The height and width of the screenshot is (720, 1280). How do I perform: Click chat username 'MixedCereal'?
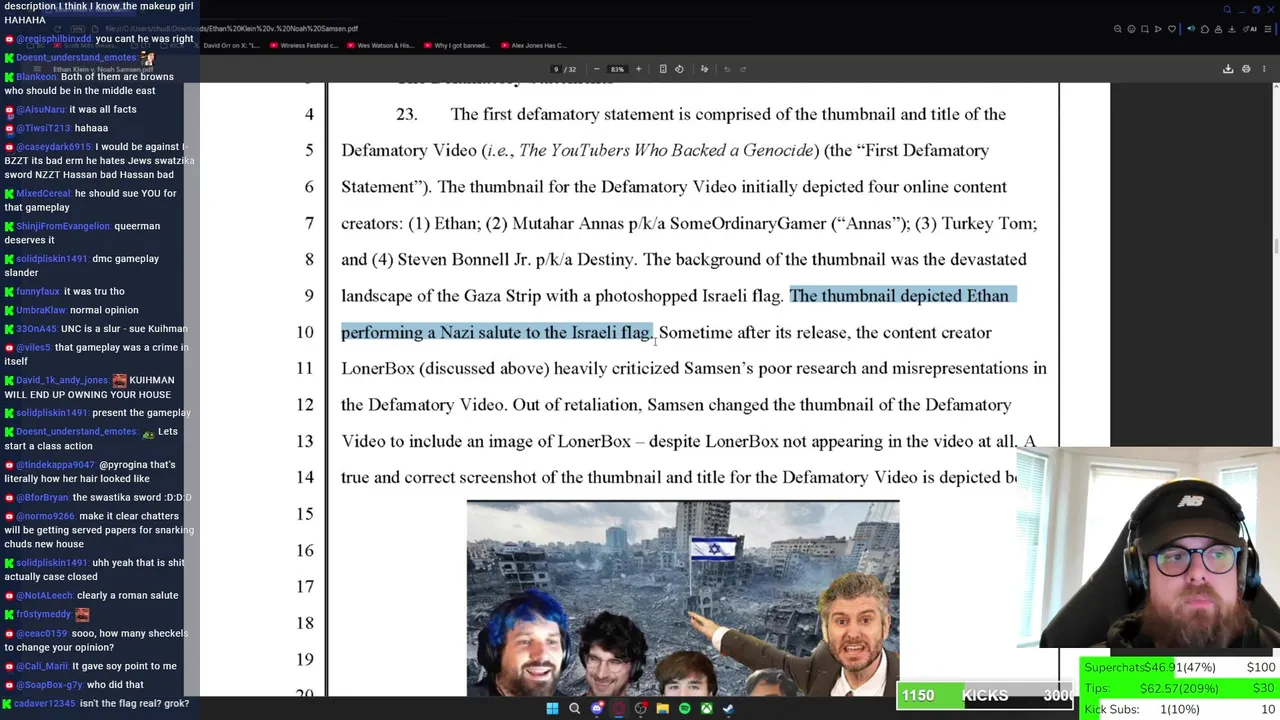(x=43, y=194)
